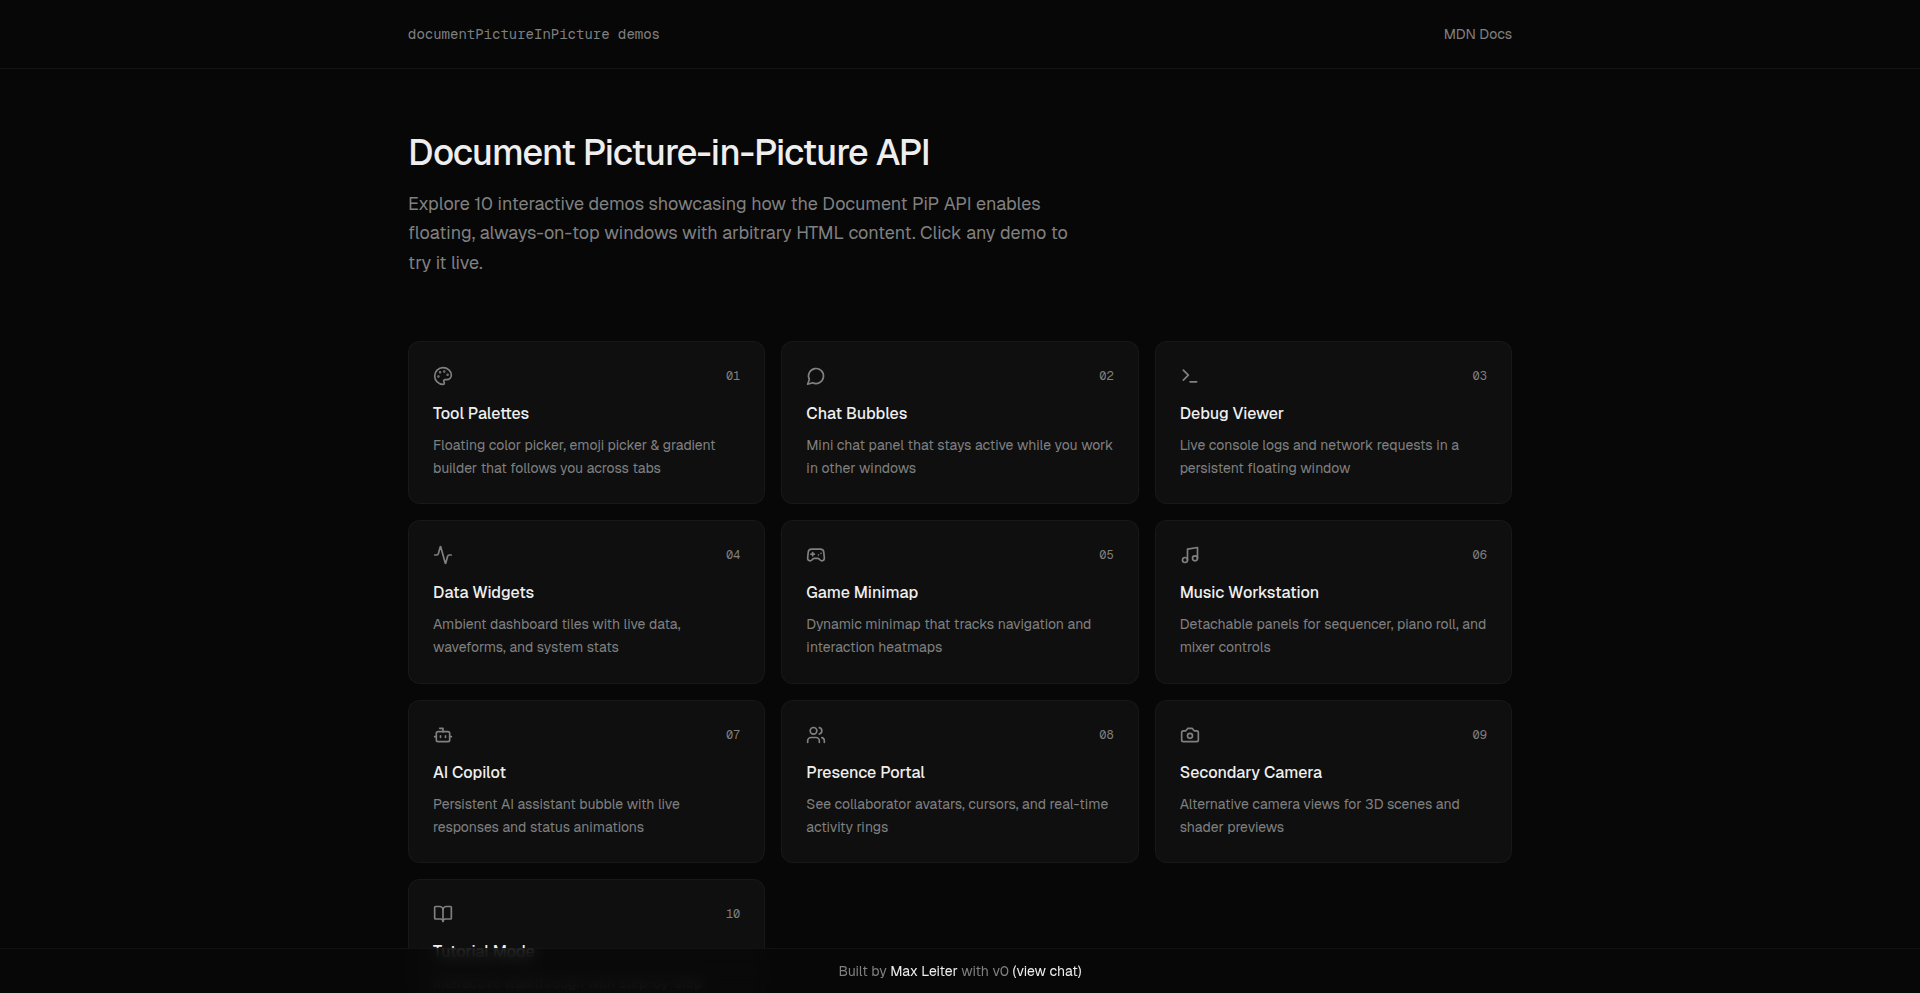Click the gamepad icon for Game Minimap

click(x=816, y=555)
